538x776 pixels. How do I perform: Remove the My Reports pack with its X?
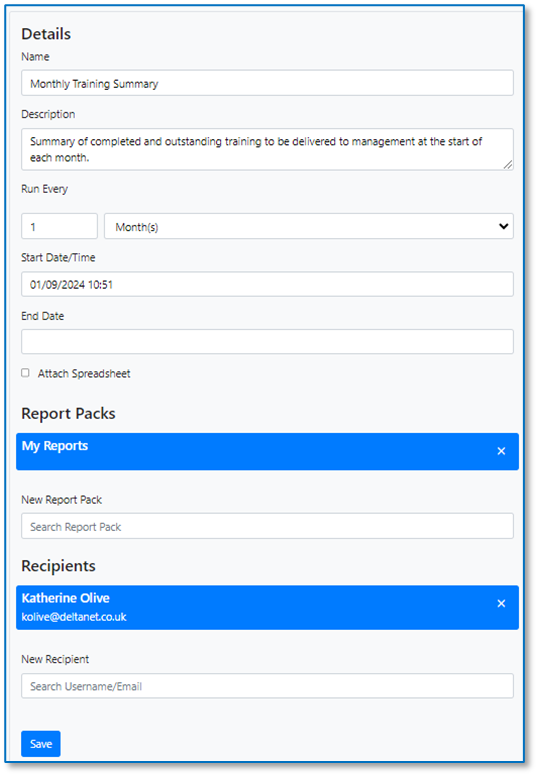(501, 451)
